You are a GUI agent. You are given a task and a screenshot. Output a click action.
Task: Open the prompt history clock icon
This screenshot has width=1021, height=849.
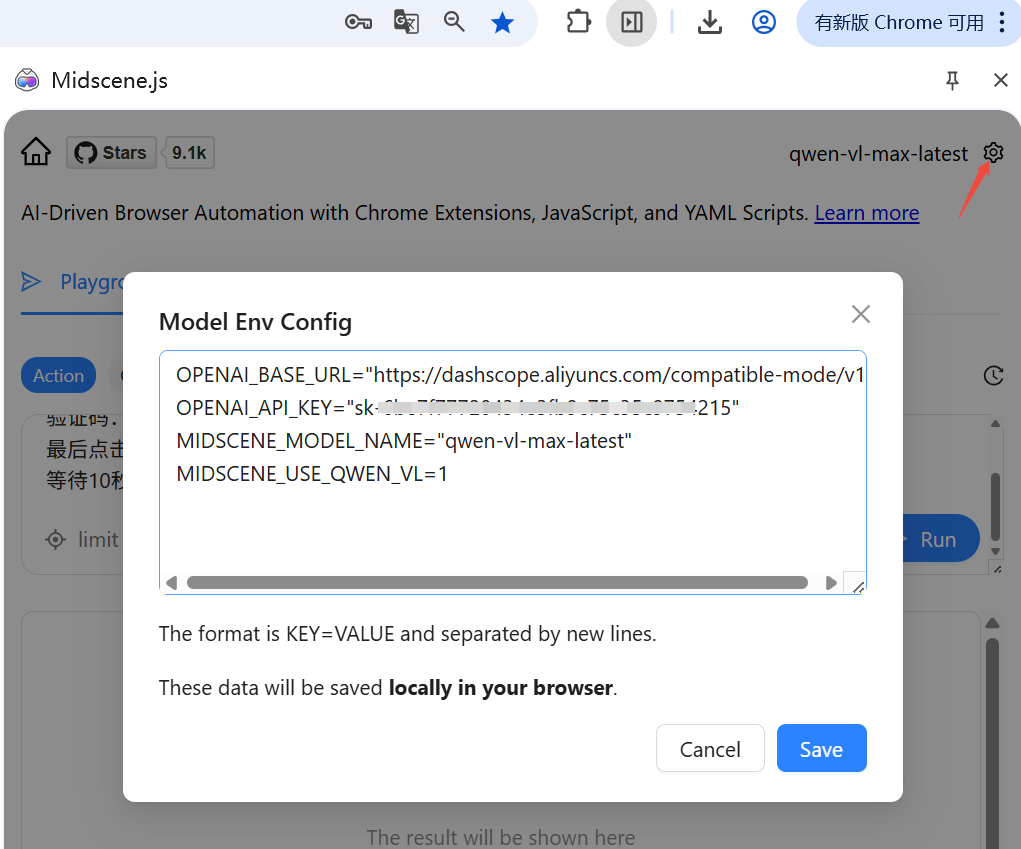993,376
